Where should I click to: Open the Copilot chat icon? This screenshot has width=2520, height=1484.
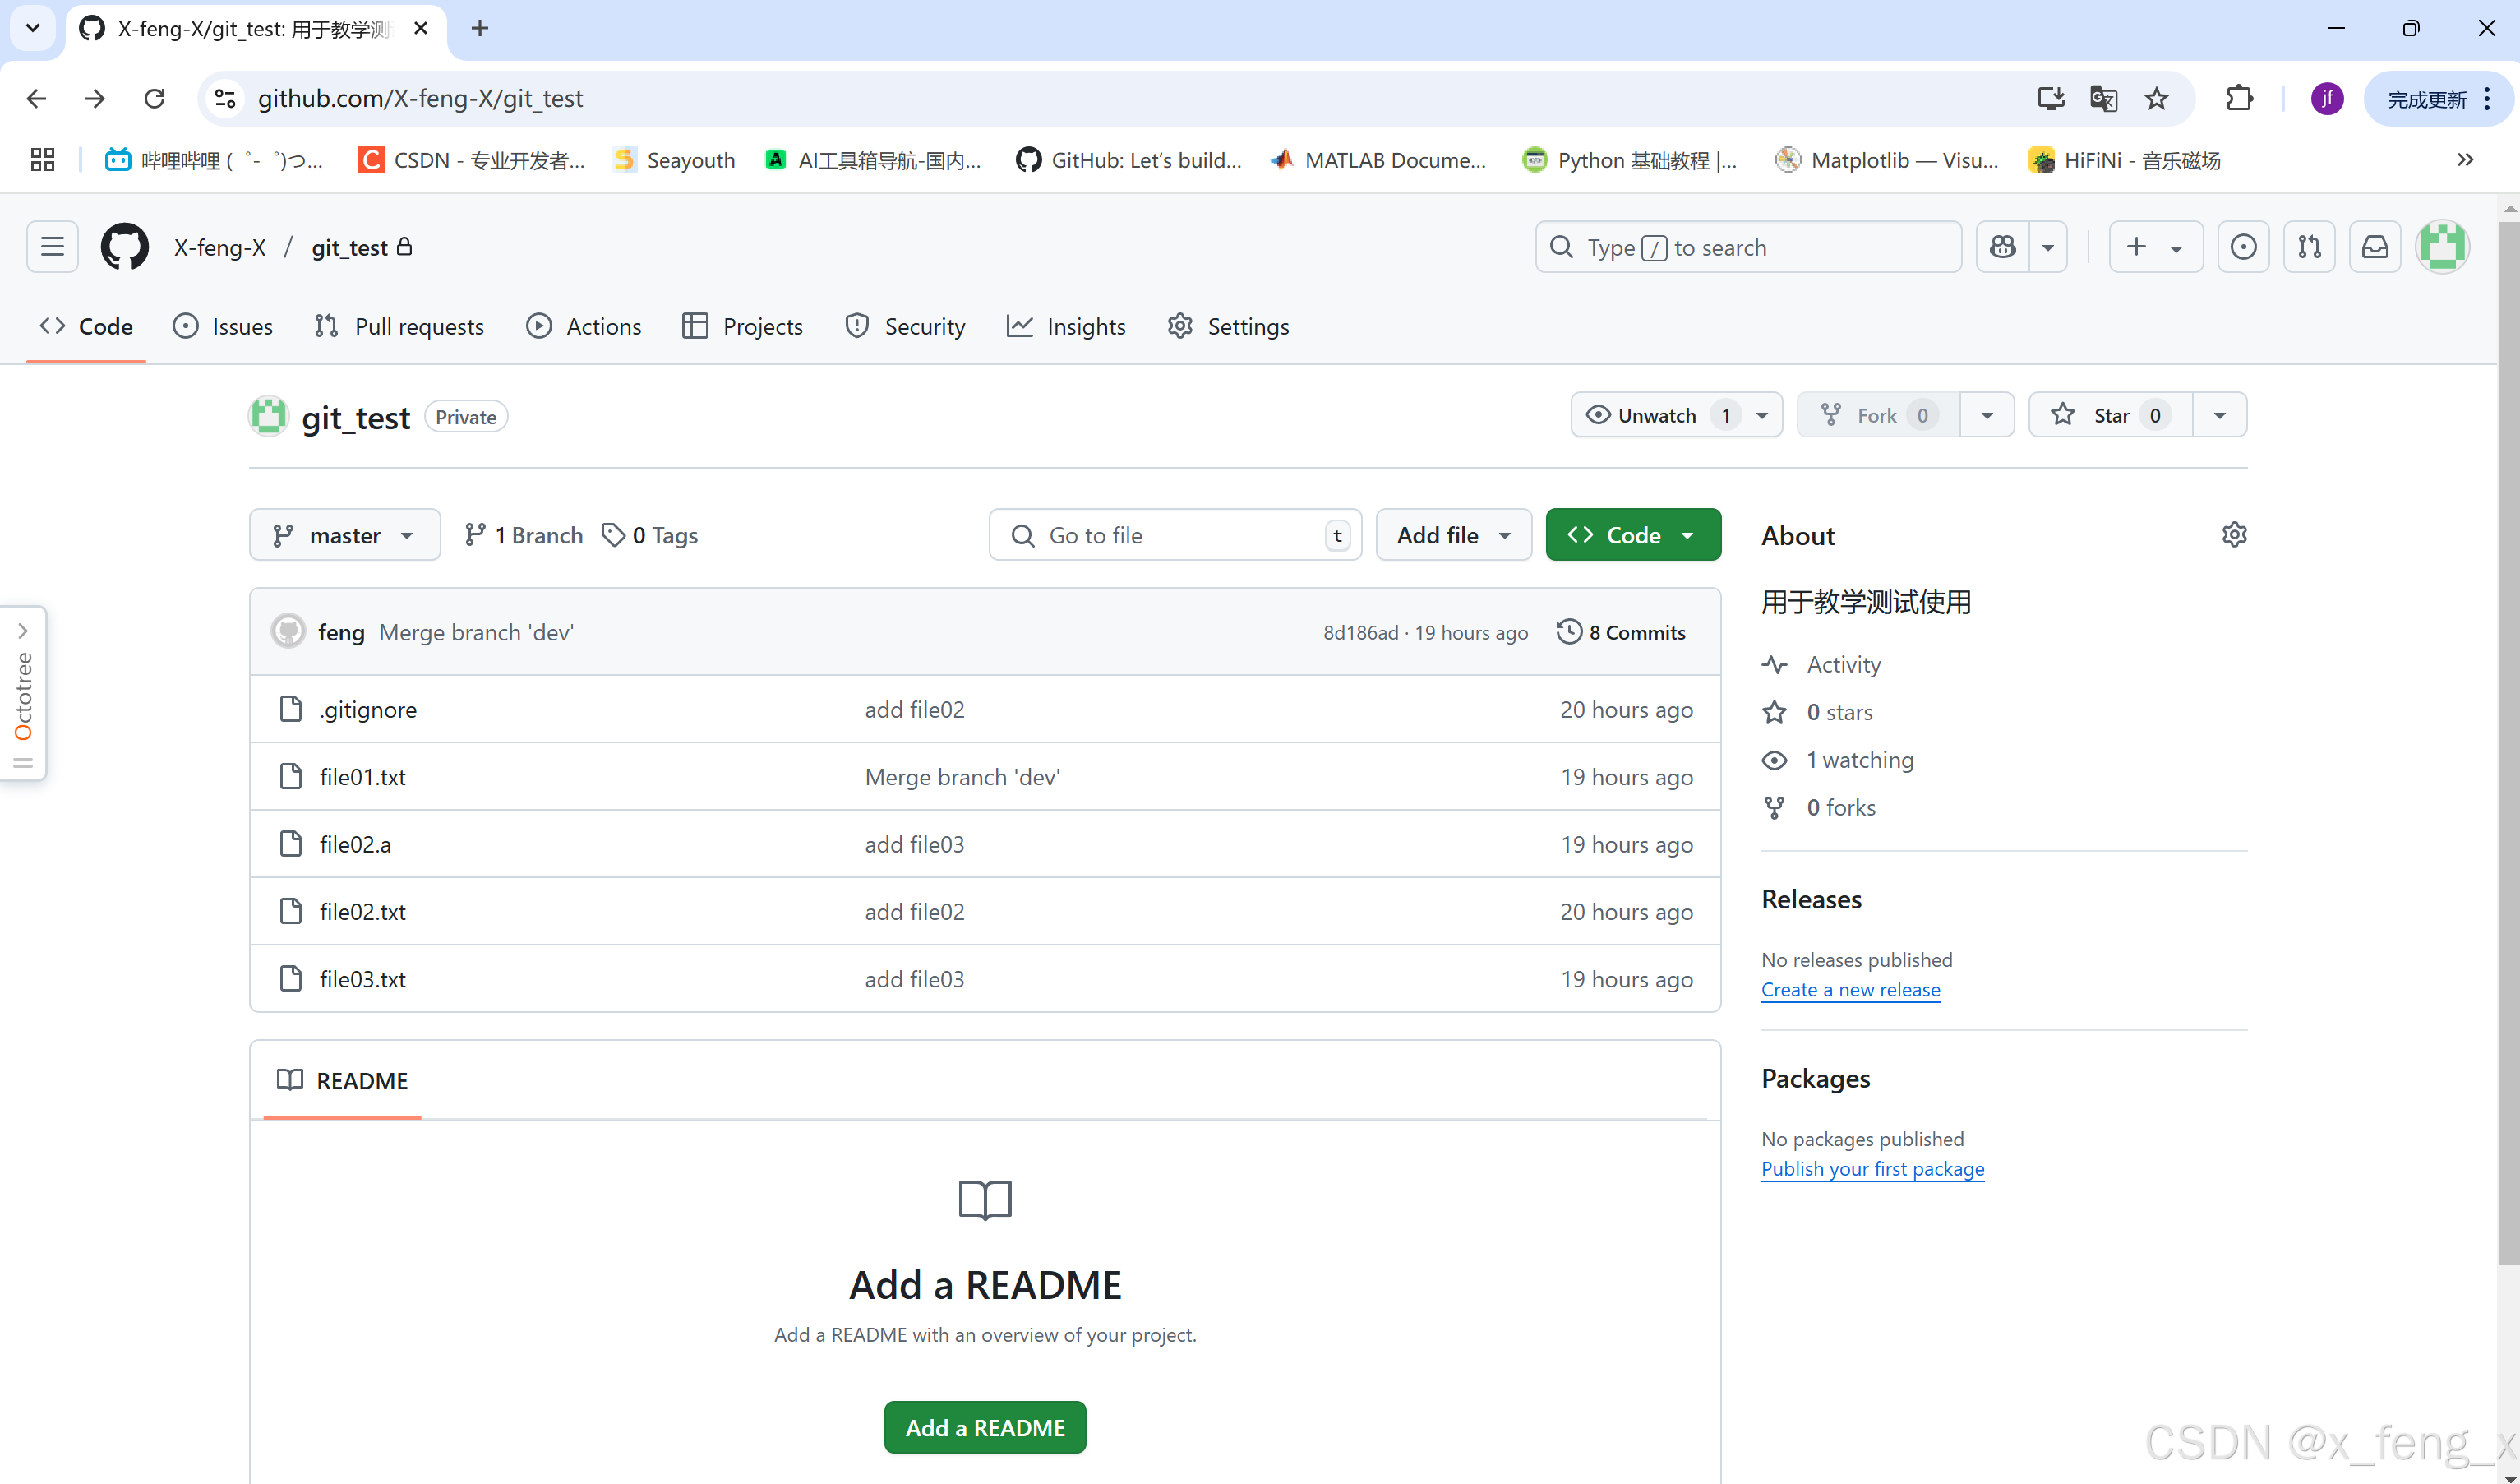[x=2002, y=247]
